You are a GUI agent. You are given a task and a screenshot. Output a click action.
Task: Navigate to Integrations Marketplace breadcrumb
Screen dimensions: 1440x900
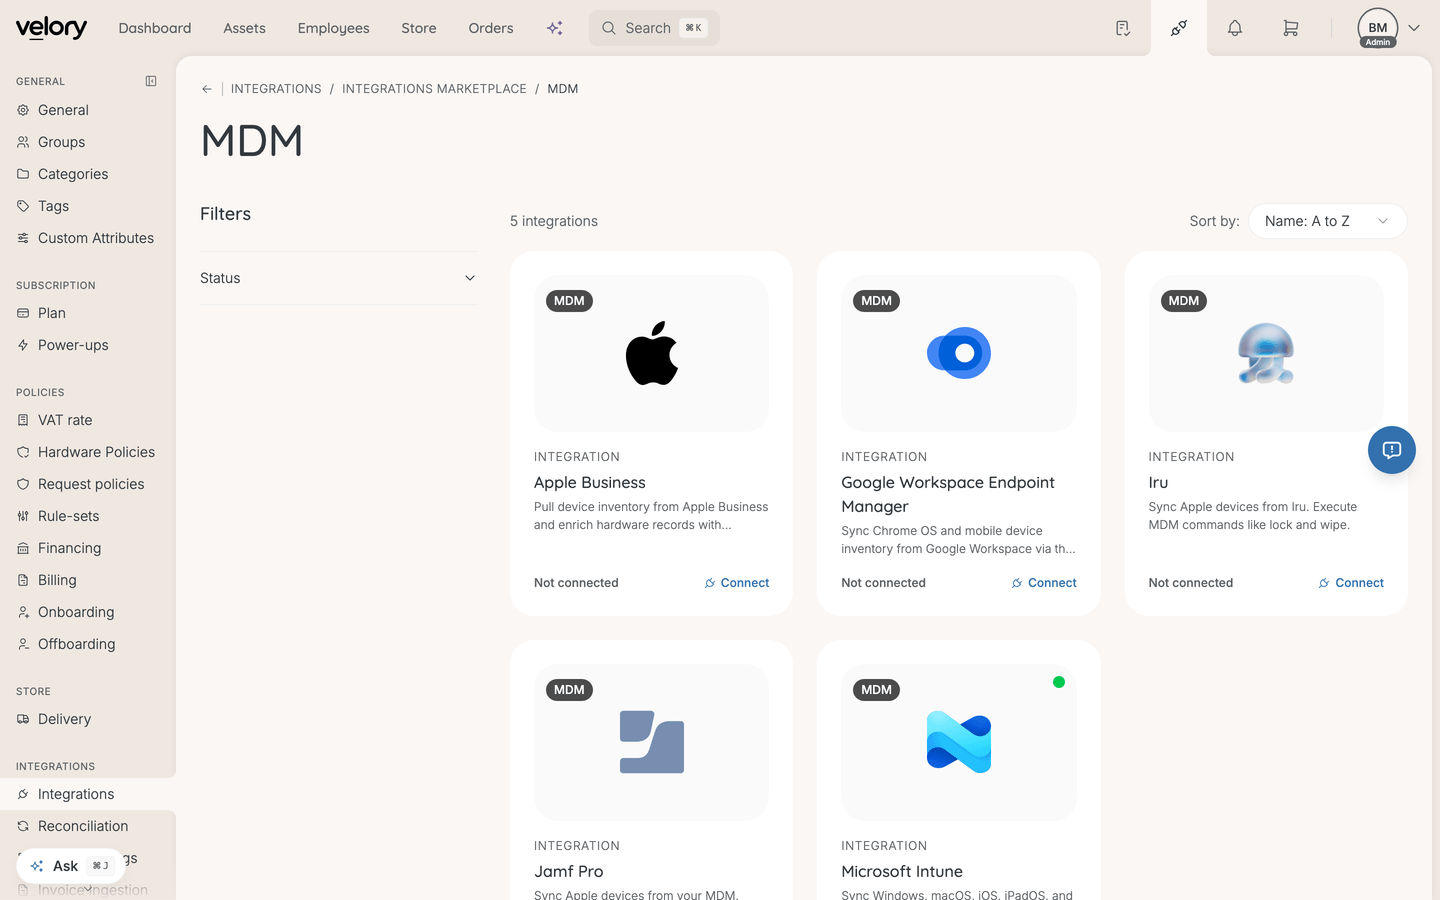tap(434, 89)
